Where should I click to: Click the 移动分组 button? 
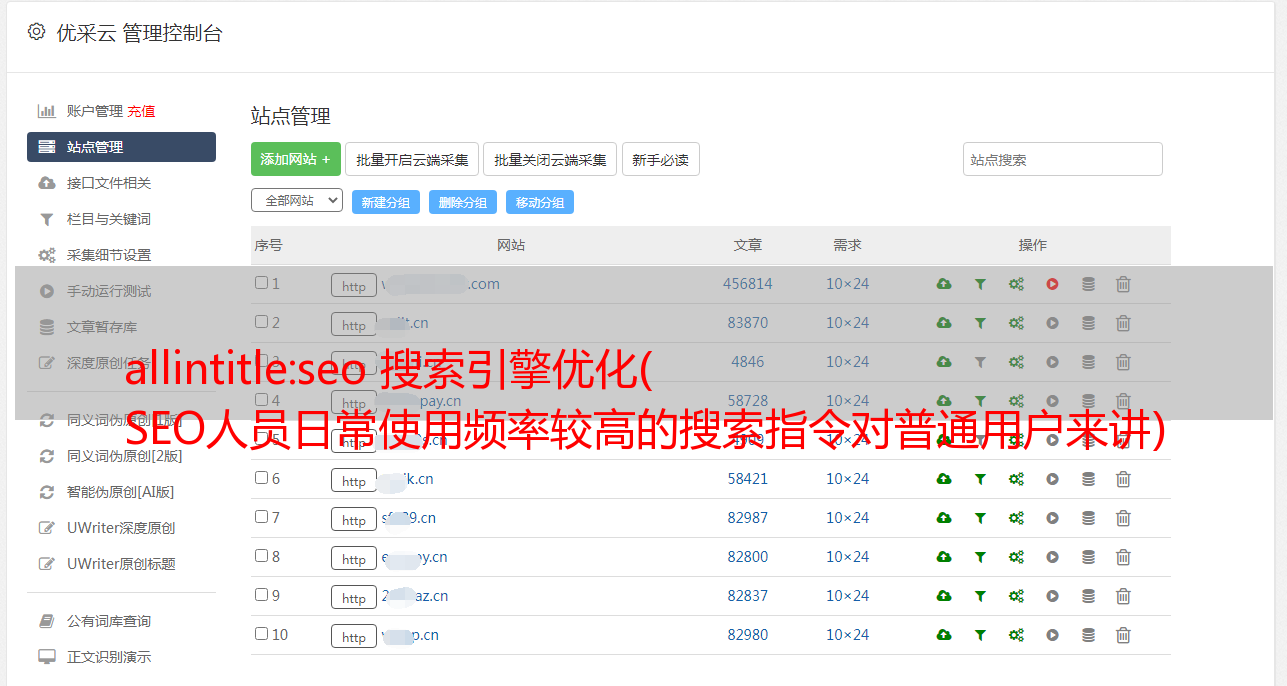(x=540, y=202)
